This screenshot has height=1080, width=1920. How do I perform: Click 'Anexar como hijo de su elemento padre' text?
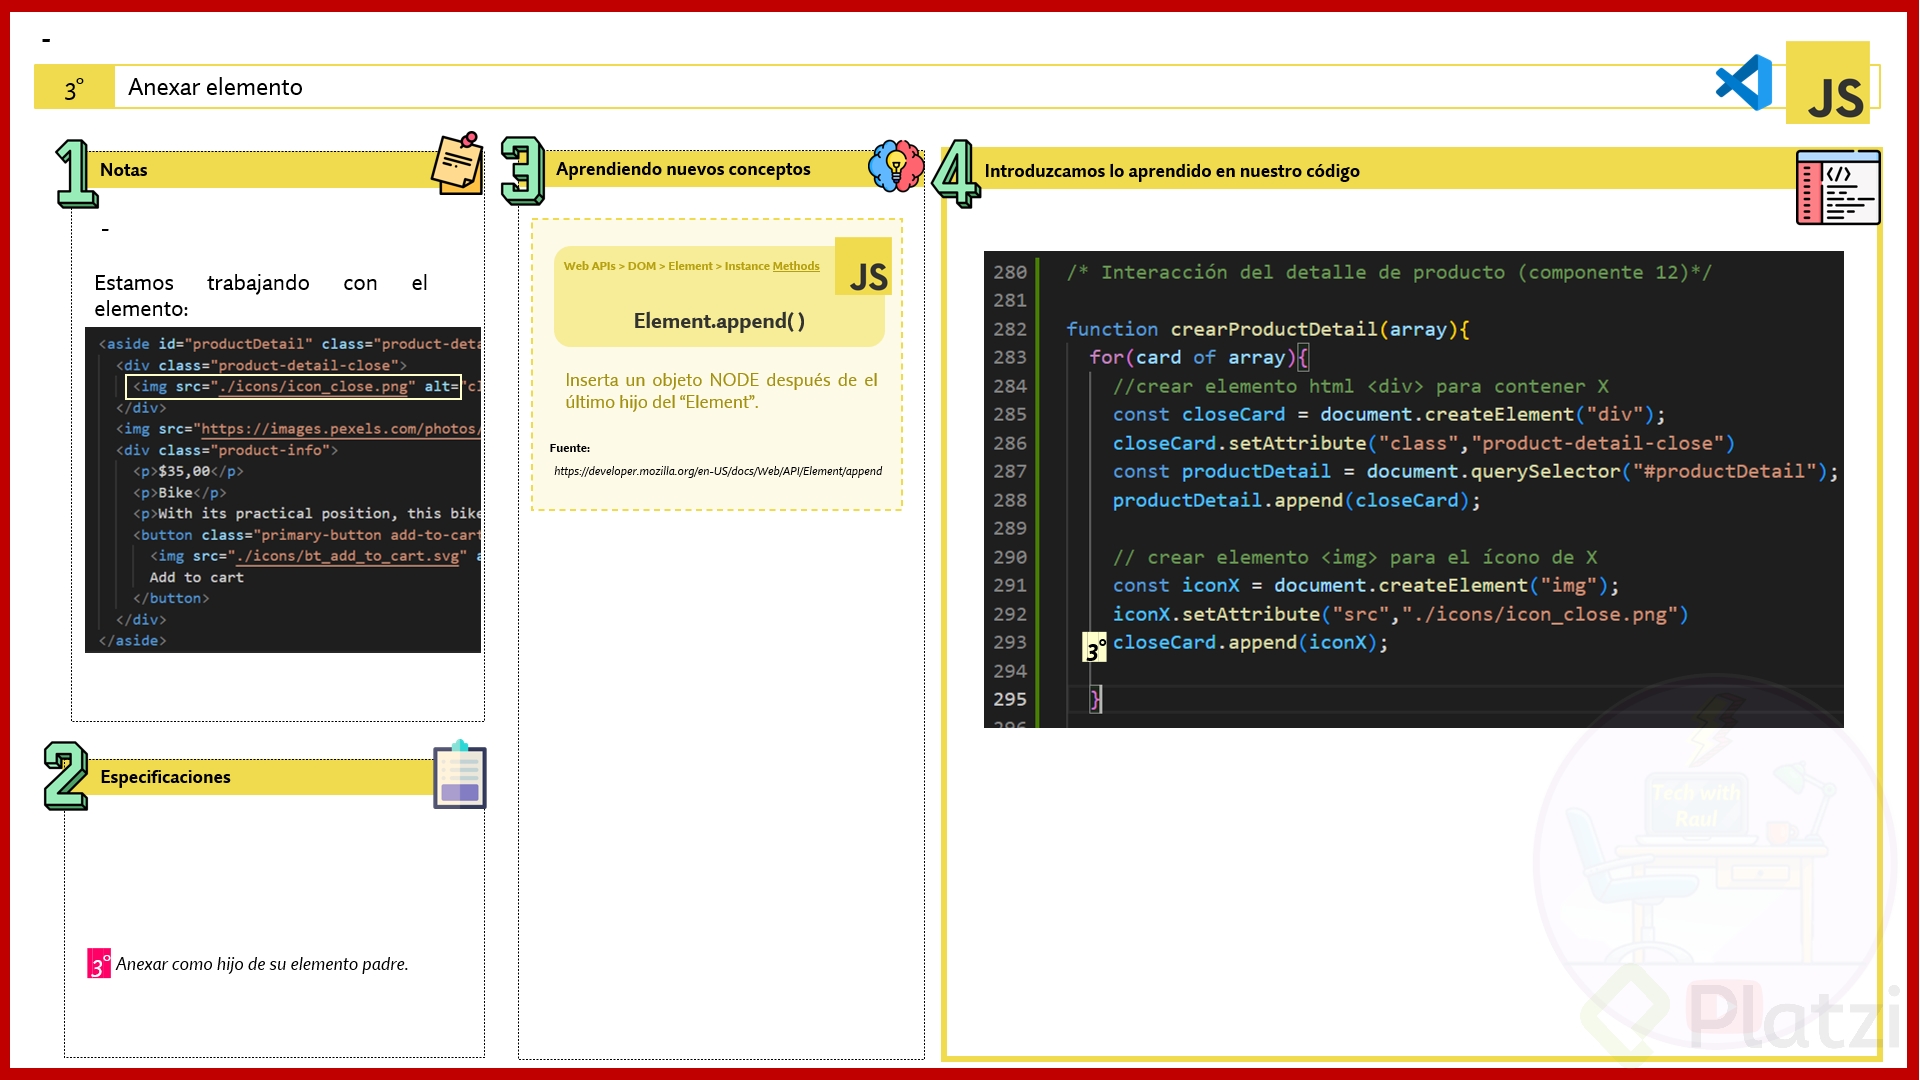tap(262, 964)
